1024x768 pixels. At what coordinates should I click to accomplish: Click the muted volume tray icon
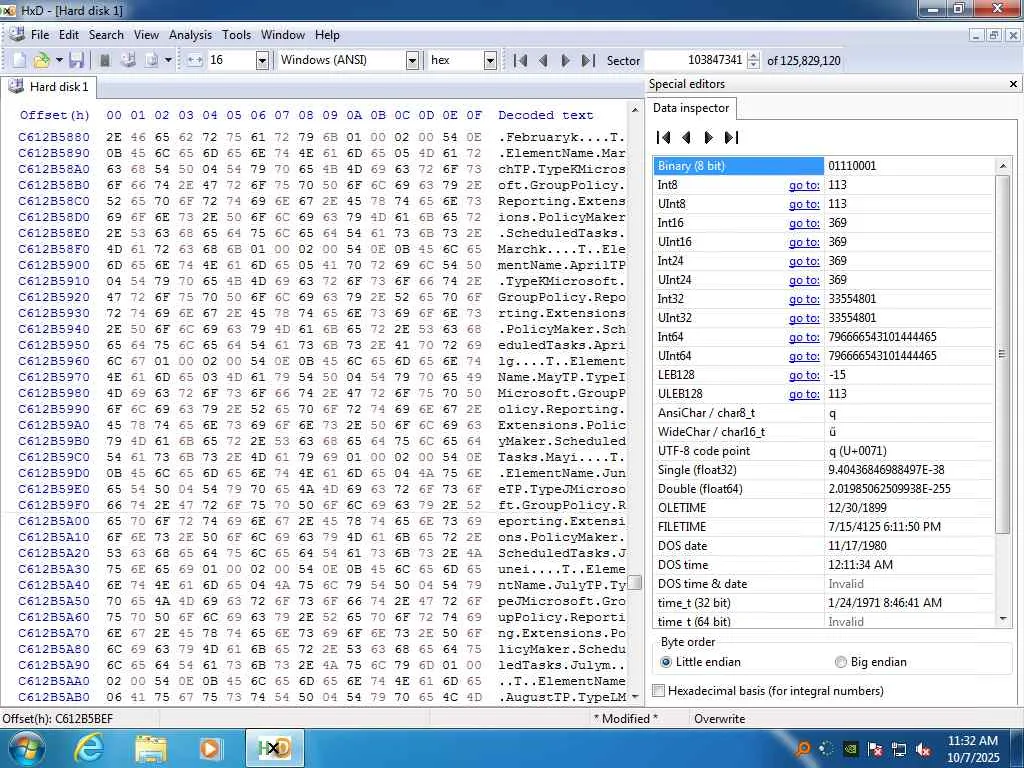pos(923,749)
